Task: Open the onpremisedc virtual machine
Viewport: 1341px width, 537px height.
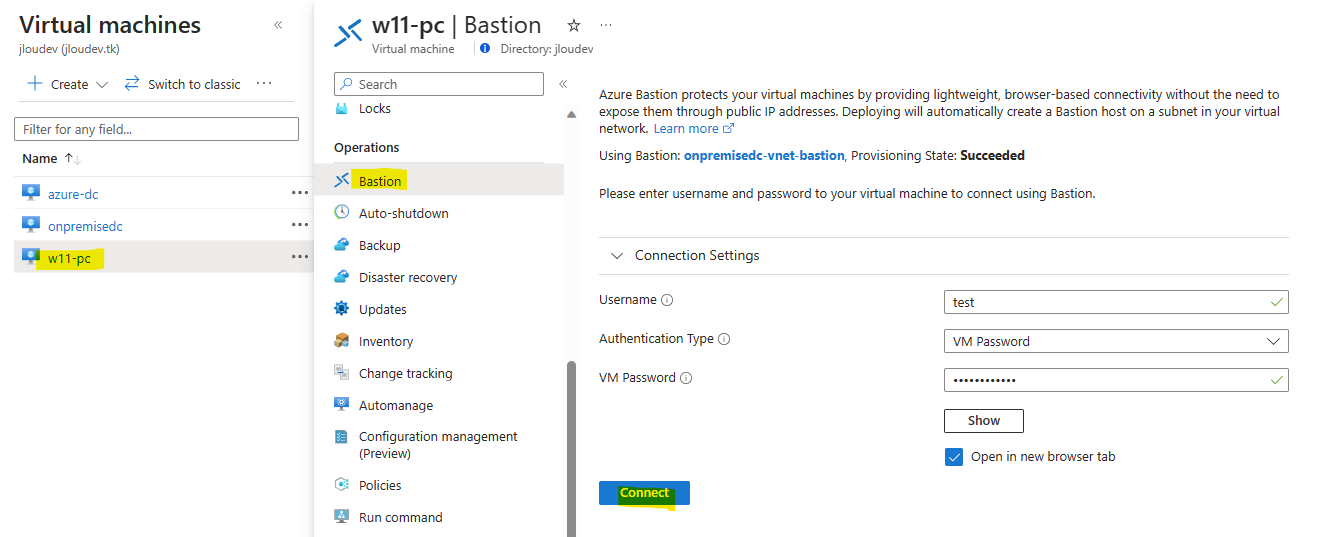Action: point(85,226)
